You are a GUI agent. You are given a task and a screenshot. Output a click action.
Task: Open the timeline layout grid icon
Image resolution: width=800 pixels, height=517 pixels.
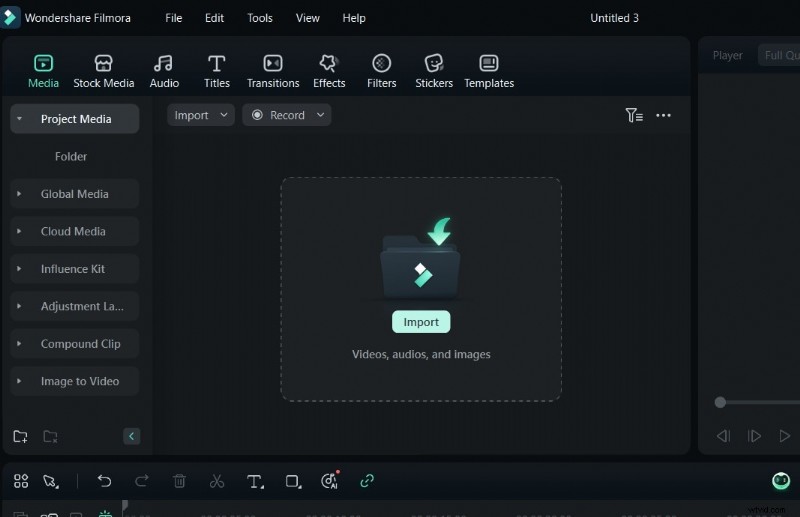(21, 481)
